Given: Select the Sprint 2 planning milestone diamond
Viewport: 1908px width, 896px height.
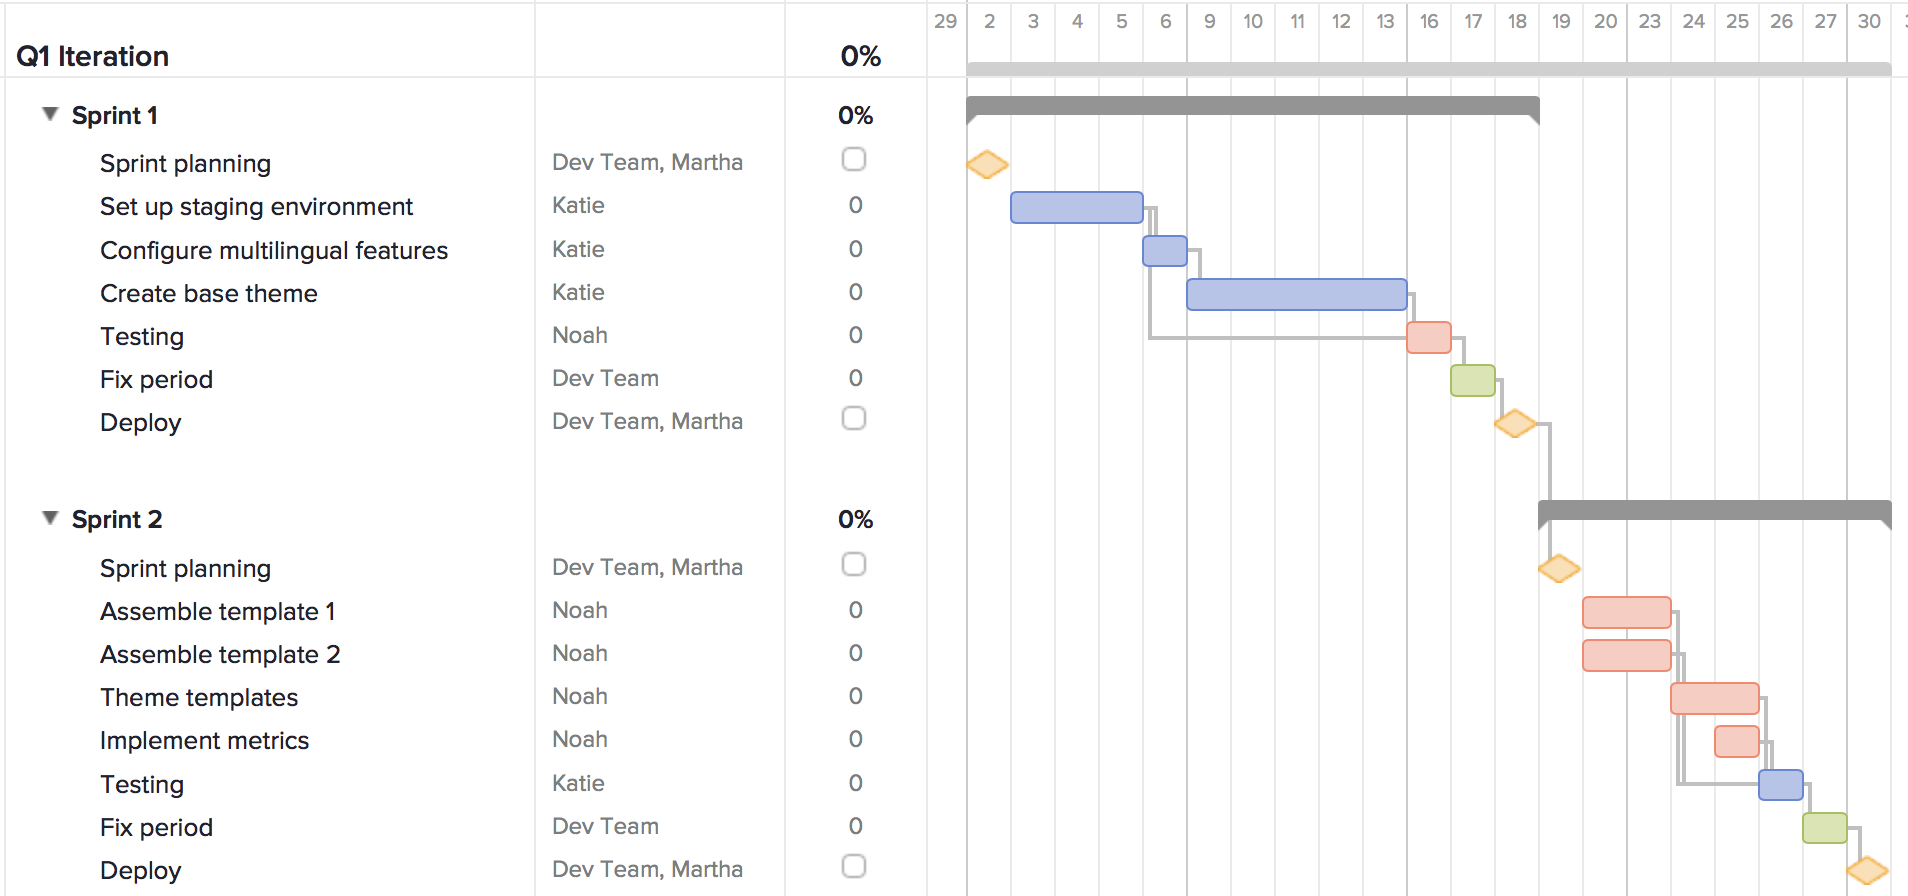Looking at the screenshot, I should [x=1558, y=568].
